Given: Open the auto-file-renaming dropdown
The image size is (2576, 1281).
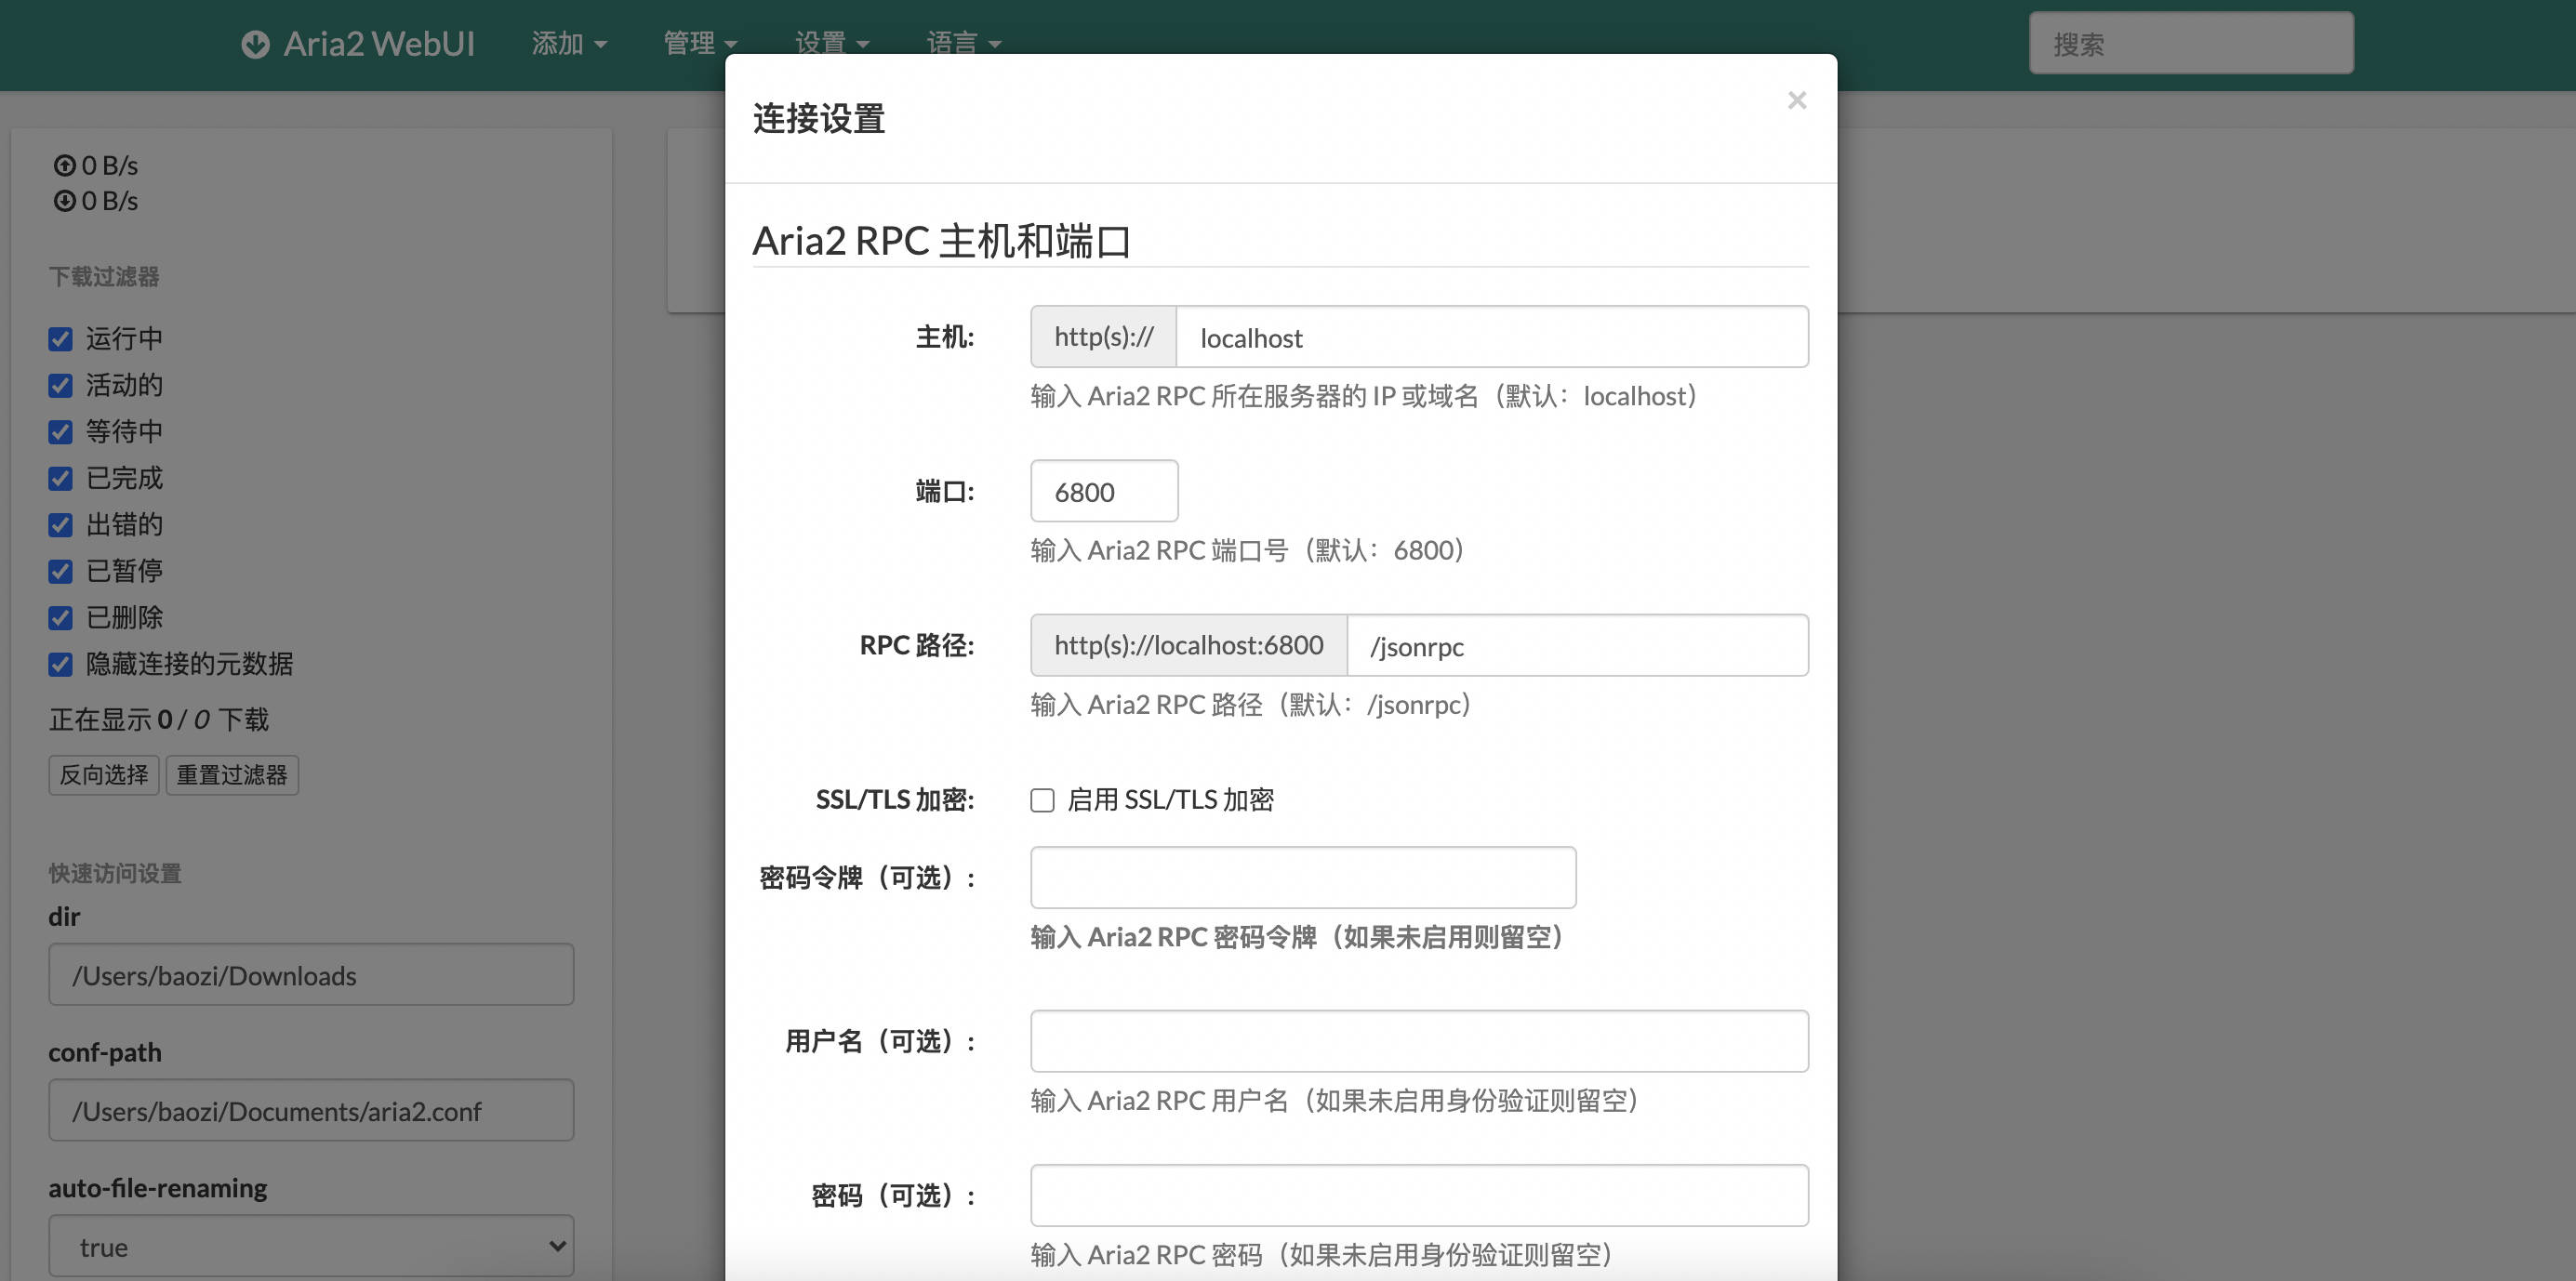Looking at the screenshot, I should point(311,1246).
